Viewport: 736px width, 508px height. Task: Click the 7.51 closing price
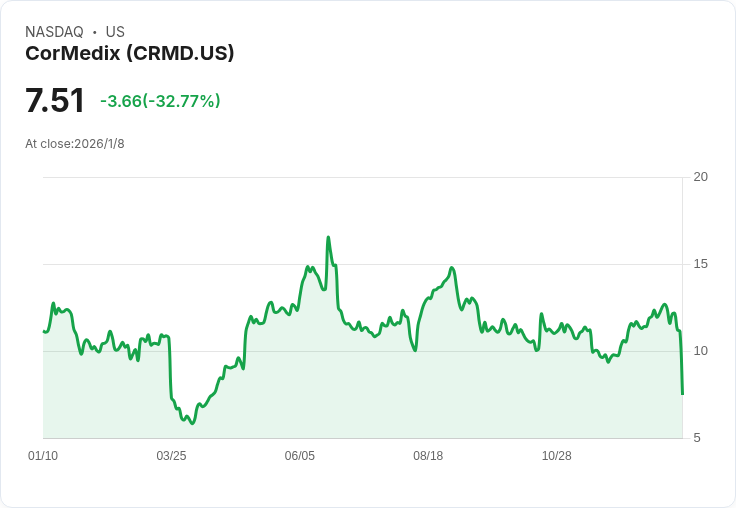coord(55,101)
